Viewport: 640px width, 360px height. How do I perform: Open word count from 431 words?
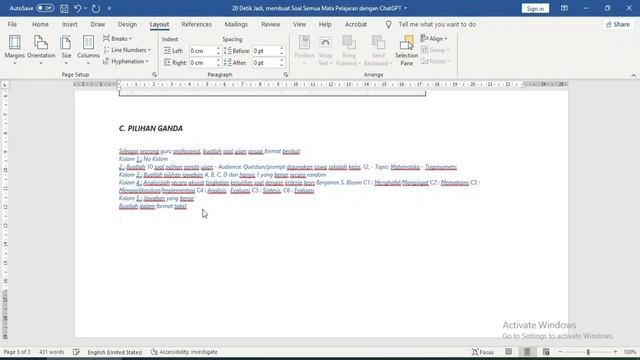point(51,352)
